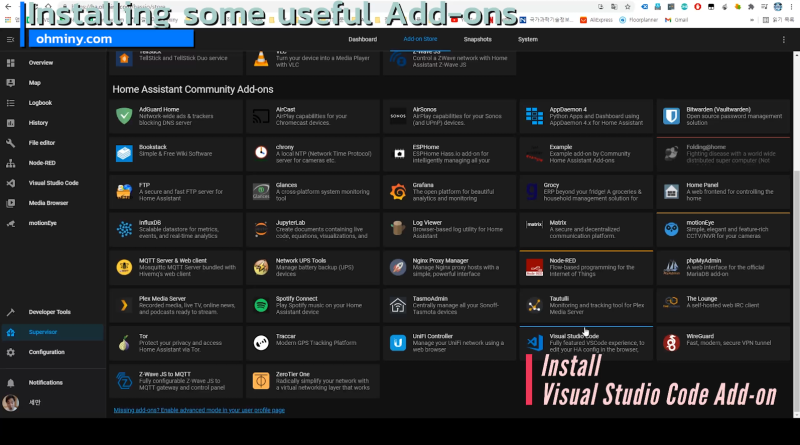800x445 pixels.
Task: Open the Network UPS Tools add-on
Action: click(313, 267)
